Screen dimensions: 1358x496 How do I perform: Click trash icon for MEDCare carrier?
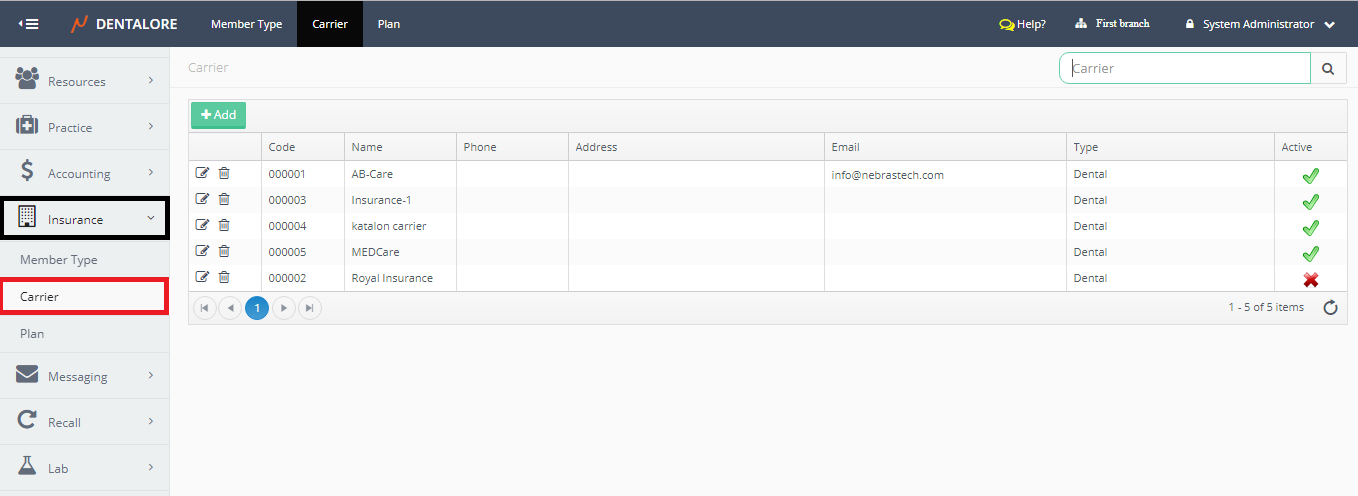click(224, 252)
